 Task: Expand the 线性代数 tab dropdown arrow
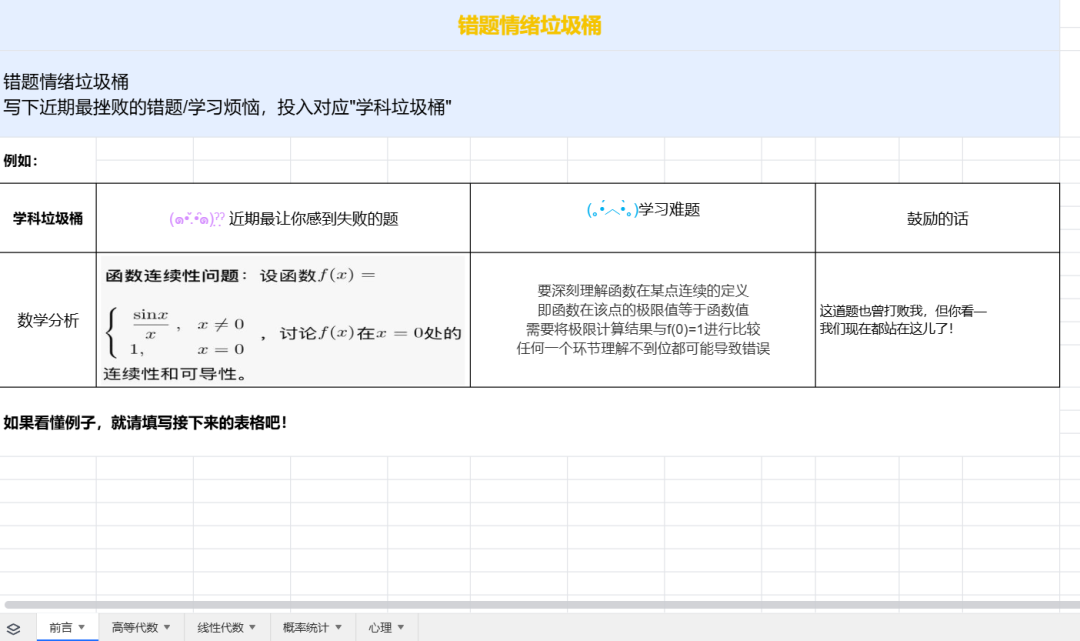coord(252,628)
